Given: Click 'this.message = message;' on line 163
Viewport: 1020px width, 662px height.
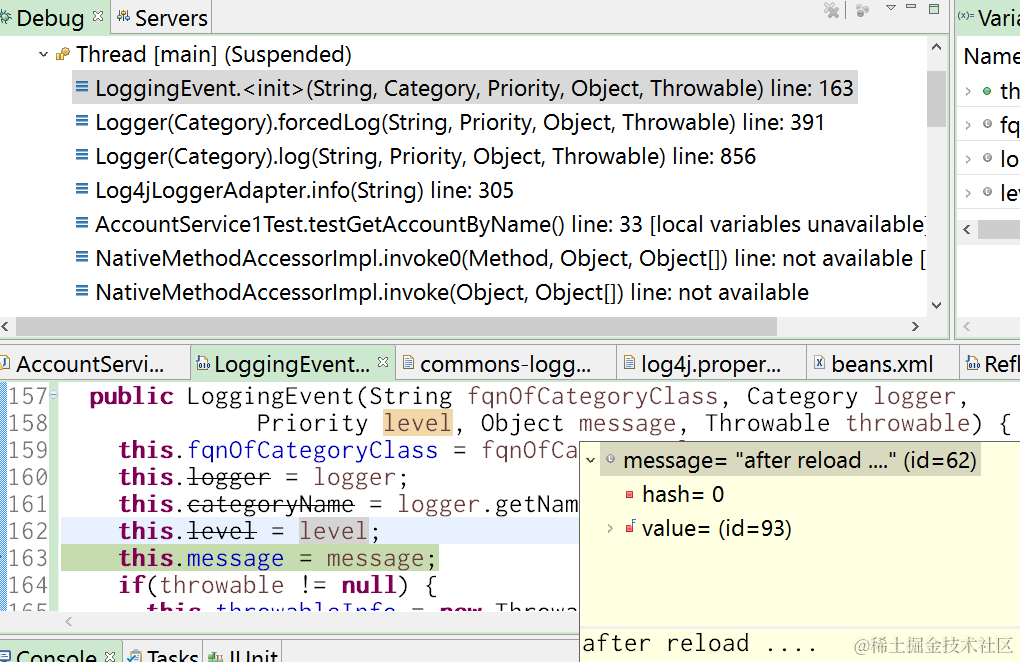Looking at the screenshot, I should pos(277,559).
